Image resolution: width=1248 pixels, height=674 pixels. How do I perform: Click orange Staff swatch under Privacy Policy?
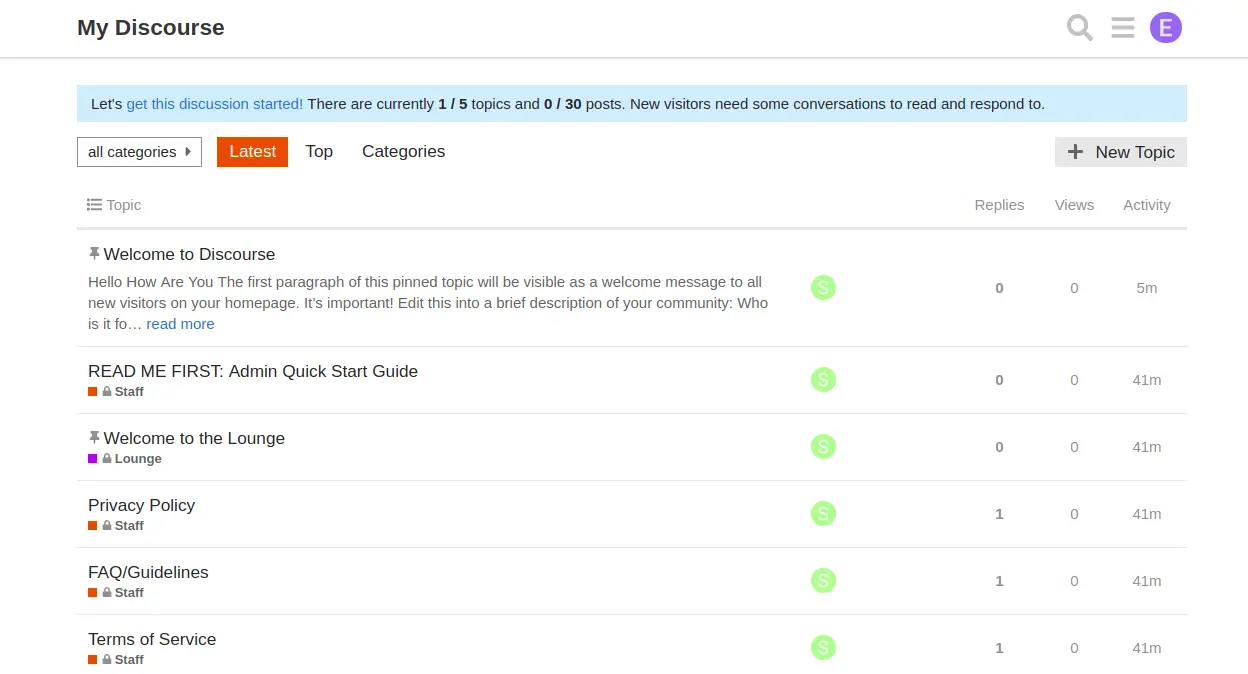point(93,526)
